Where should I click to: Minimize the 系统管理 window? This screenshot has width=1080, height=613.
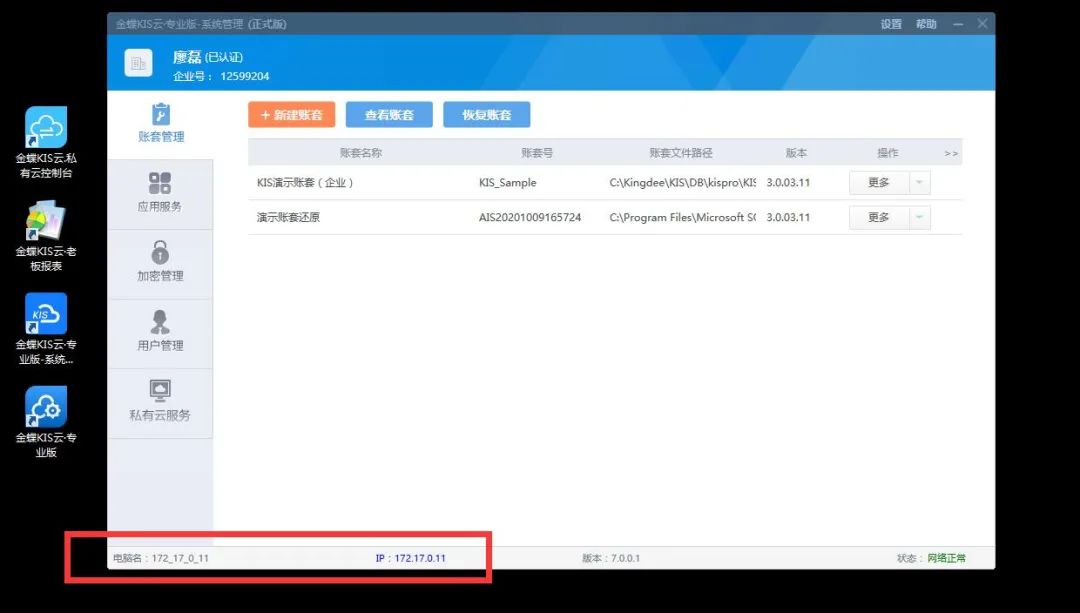coord(958,24)
